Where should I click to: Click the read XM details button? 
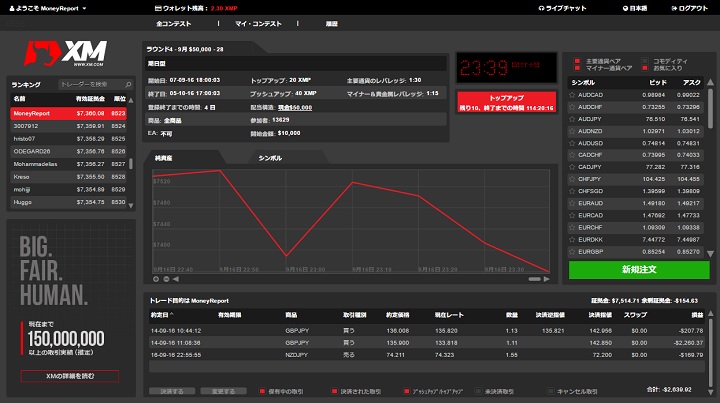[x=70, y=376]
